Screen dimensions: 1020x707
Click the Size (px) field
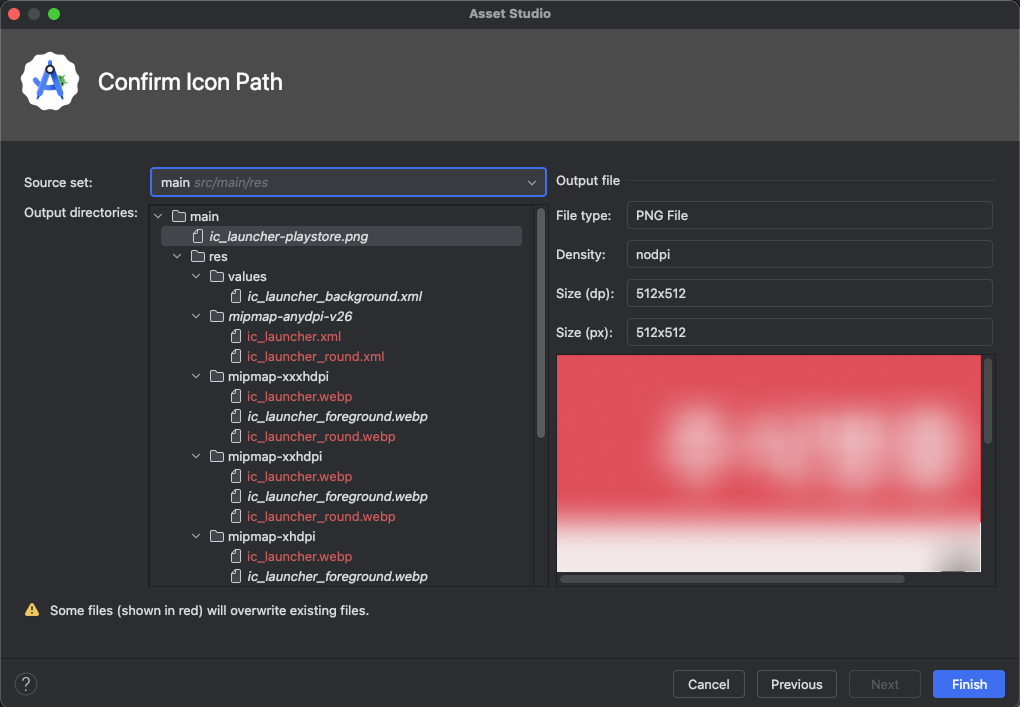pos(809,332)
